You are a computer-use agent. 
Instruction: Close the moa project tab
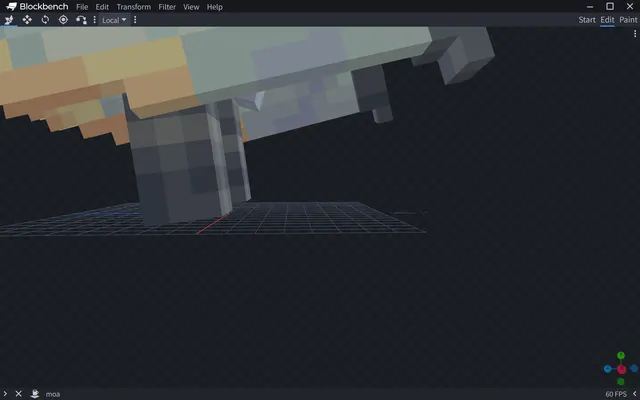pos(18,393)
